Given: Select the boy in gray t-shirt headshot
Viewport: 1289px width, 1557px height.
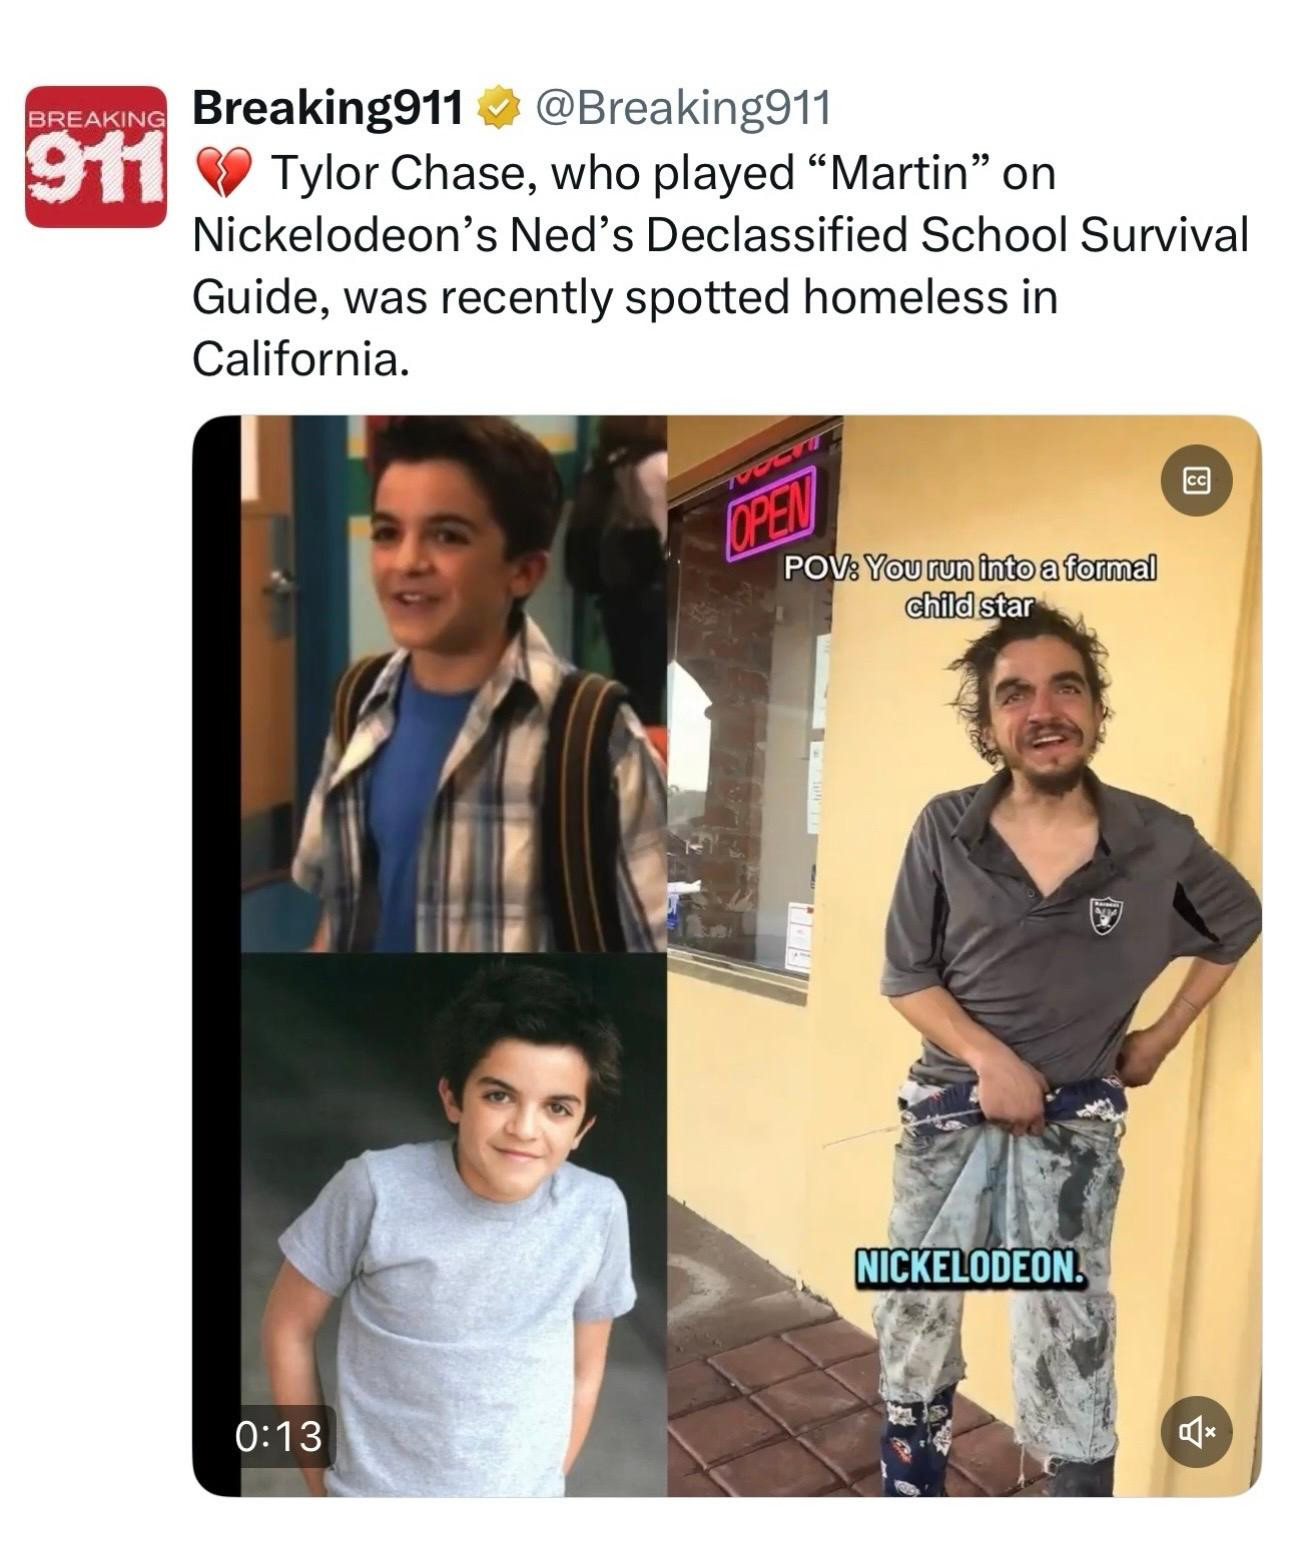Looking at the screenshot, I should tap(453, 1224).
